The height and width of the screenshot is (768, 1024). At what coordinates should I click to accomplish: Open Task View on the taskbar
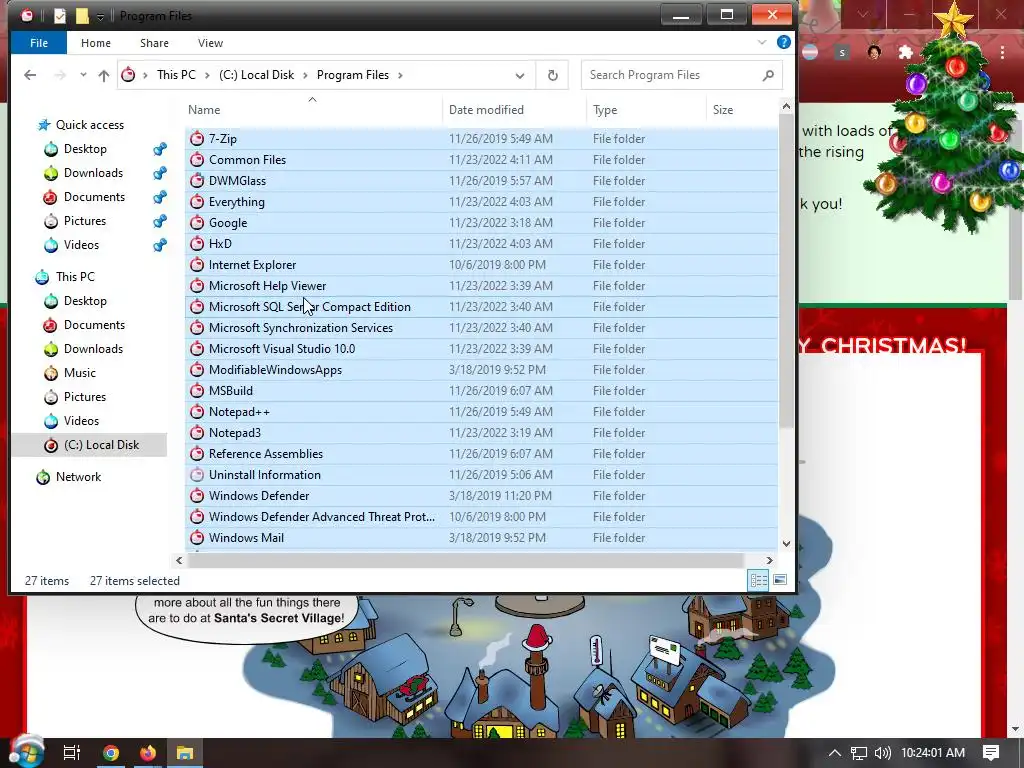tap(72, 753)
